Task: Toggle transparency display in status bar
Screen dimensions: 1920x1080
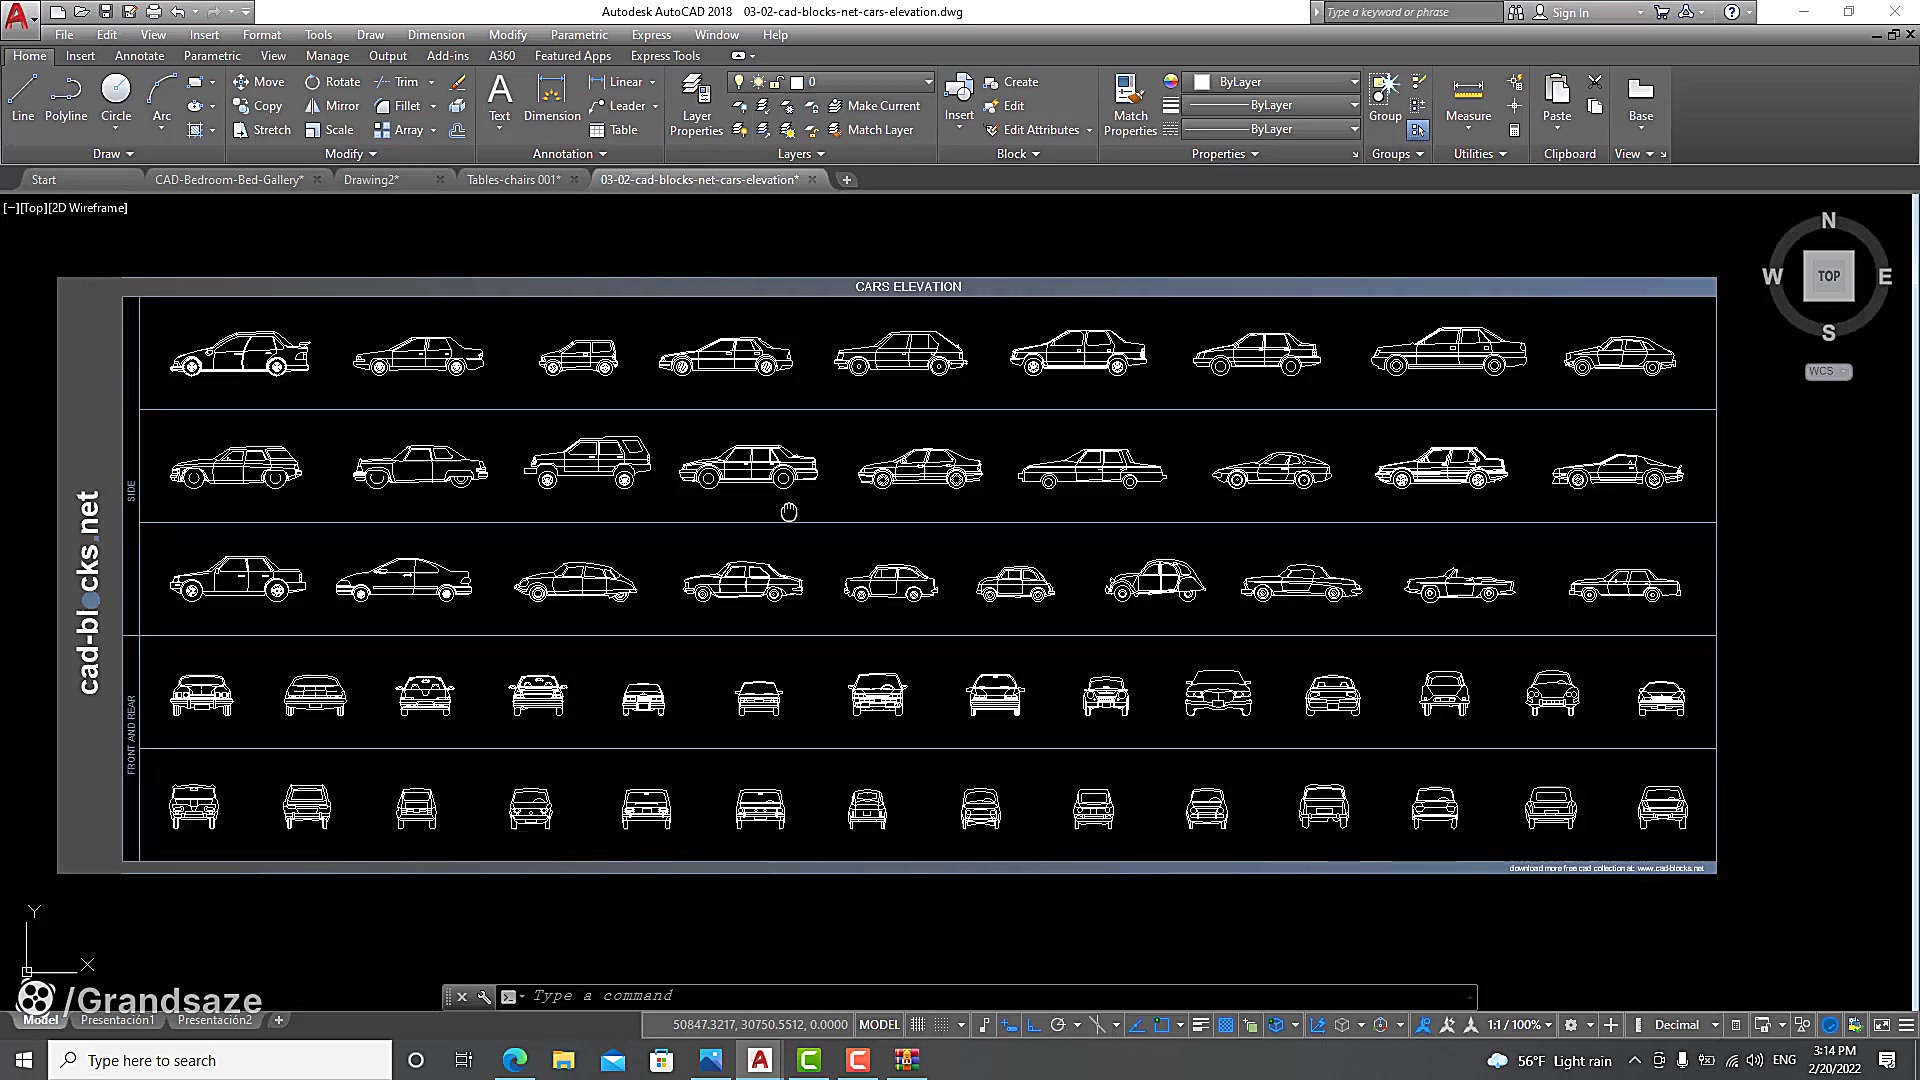Action: 1225,1025
